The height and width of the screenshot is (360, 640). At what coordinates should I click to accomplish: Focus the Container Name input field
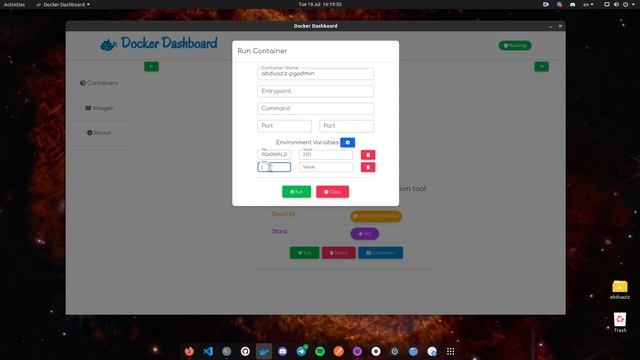[x=316, y=74]
